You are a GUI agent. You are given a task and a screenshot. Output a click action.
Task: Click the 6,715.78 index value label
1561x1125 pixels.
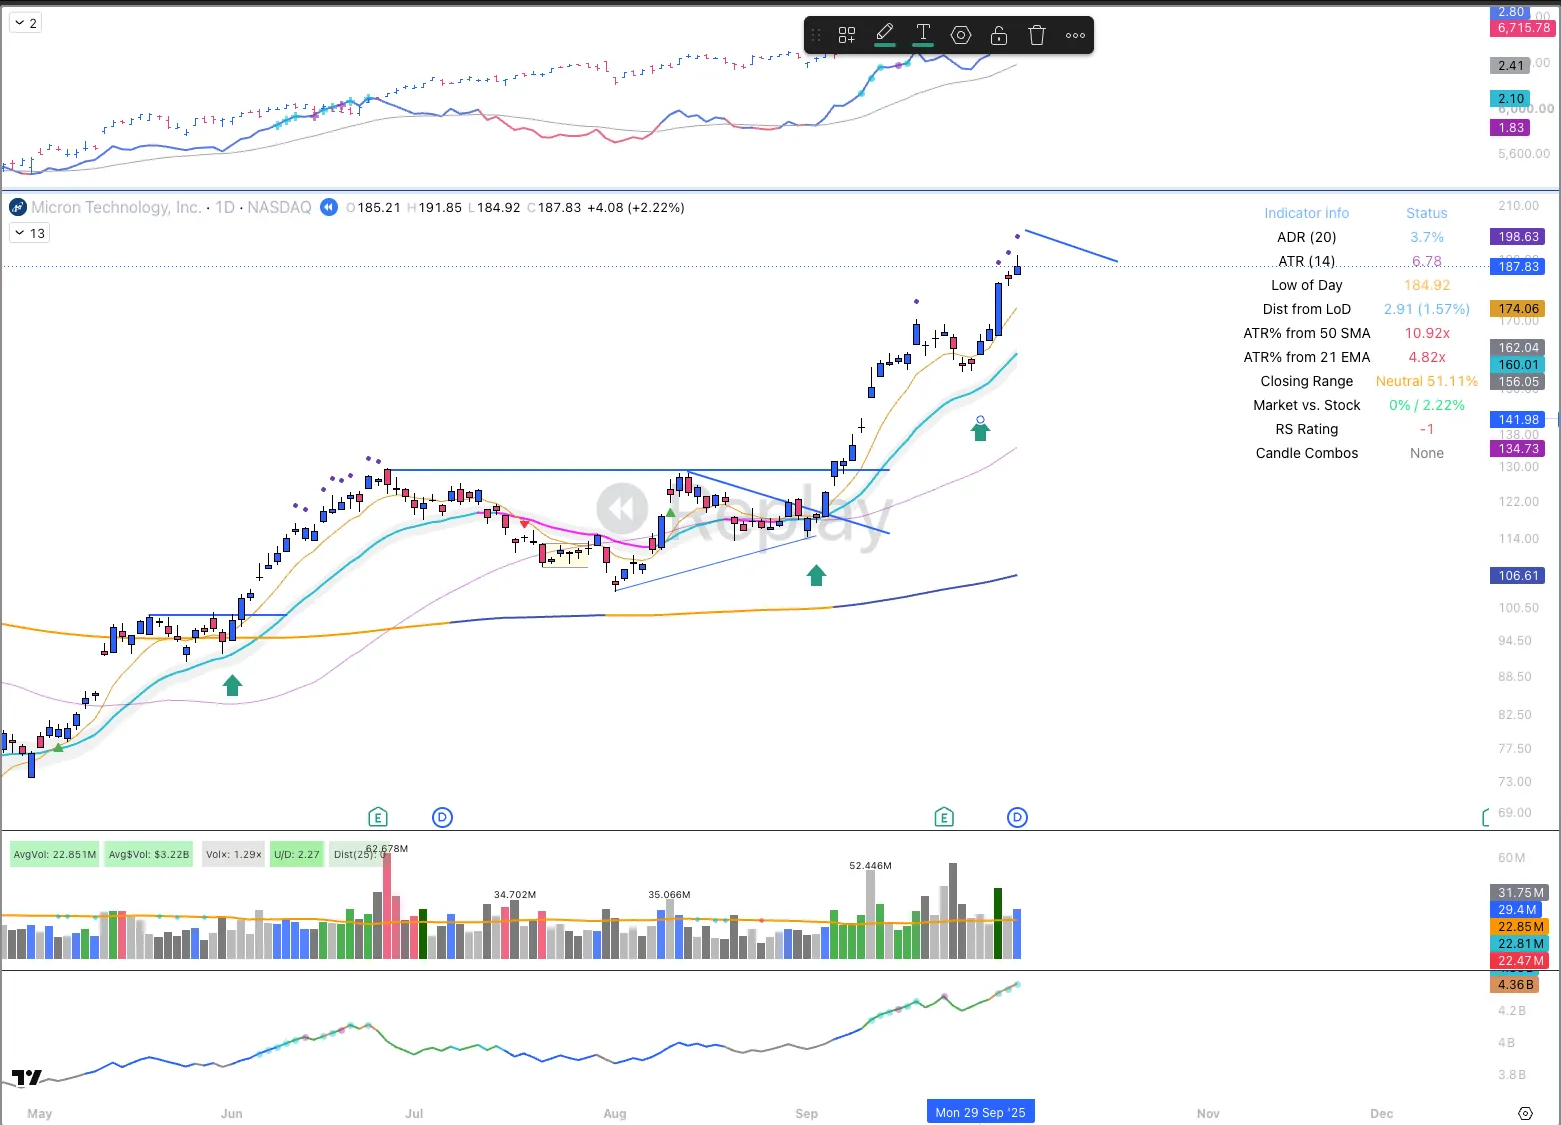[1523, 28]
